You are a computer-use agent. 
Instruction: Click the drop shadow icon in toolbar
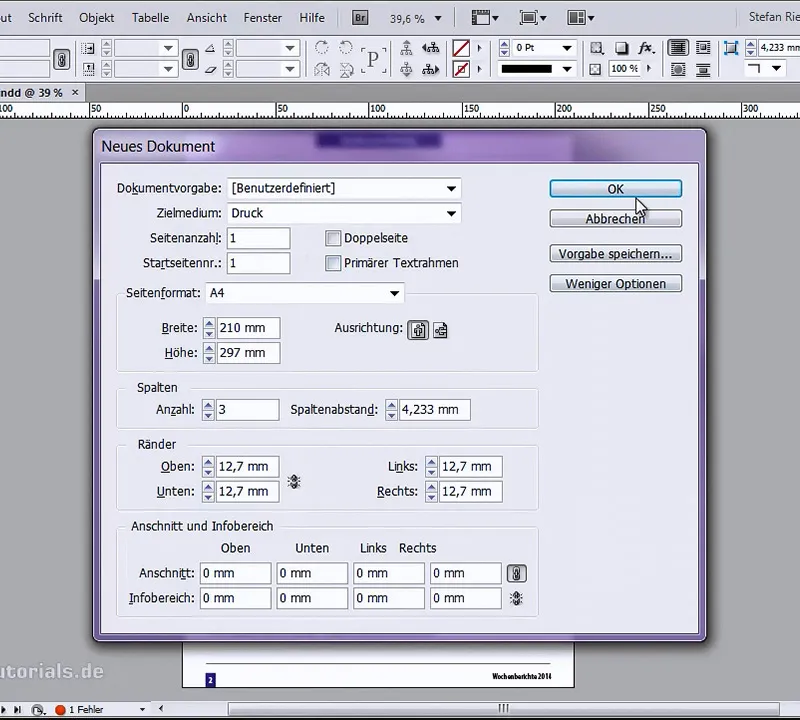[621, 48]
